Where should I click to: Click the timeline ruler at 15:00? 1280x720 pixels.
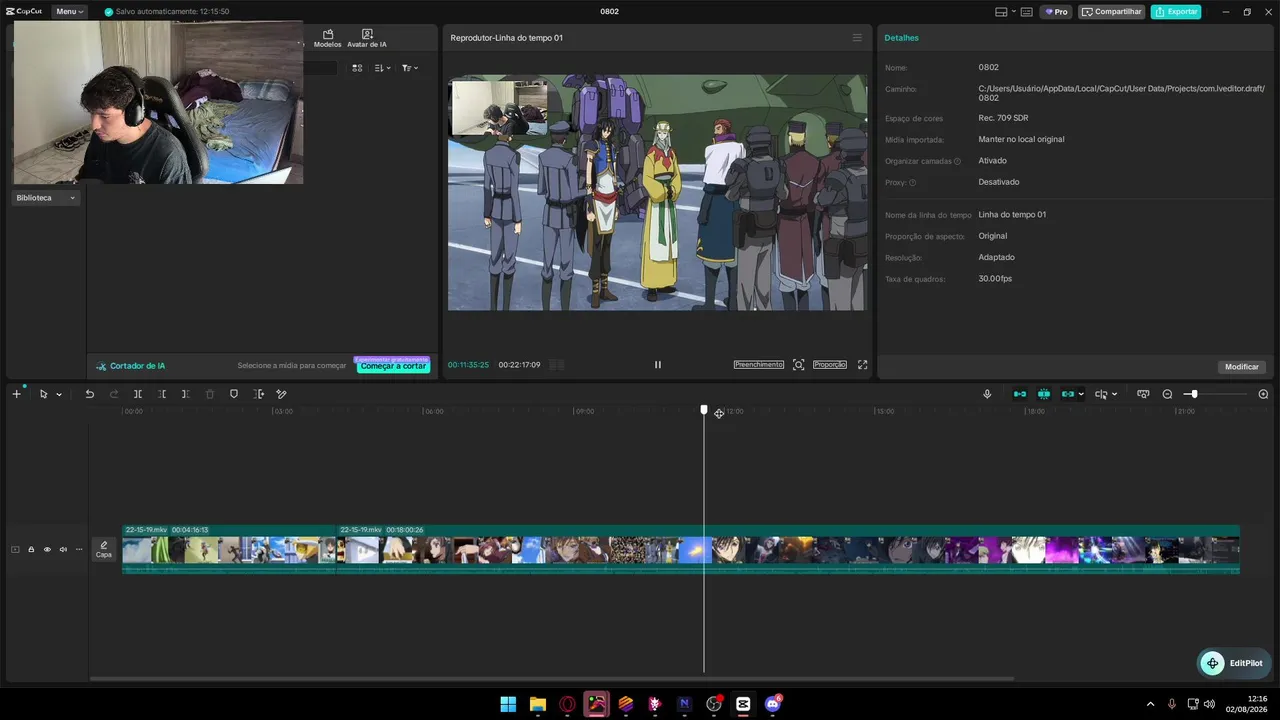885,411
